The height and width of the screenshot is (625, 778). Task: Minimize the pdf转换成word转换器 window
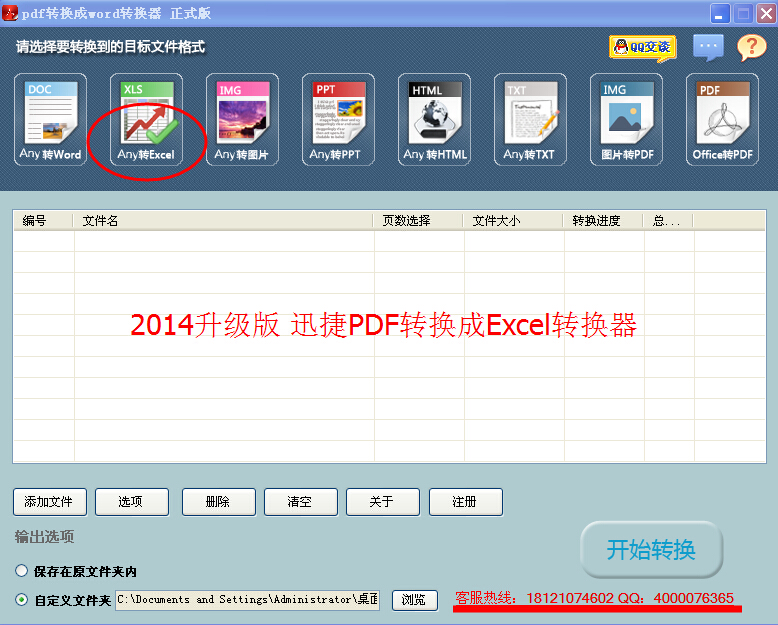(x=719, y=13)
